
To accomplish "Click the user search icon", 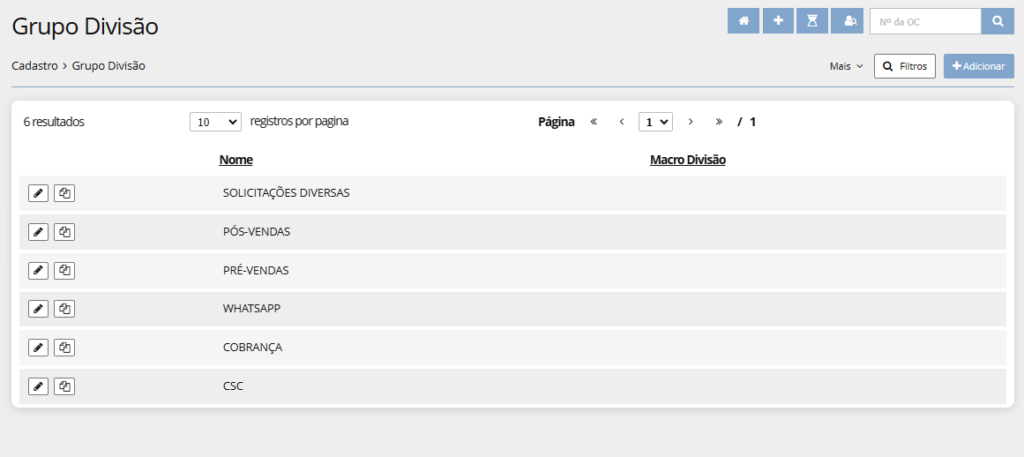I will tap(849, 21).
